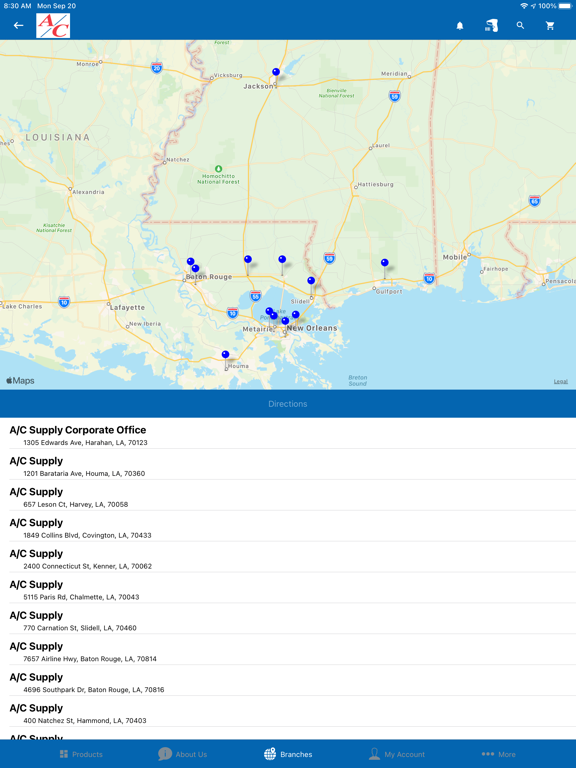Click the Interstate 65 shield on the map
The height and width of the screenshot is (768, 576).
[x=534, y=201]
